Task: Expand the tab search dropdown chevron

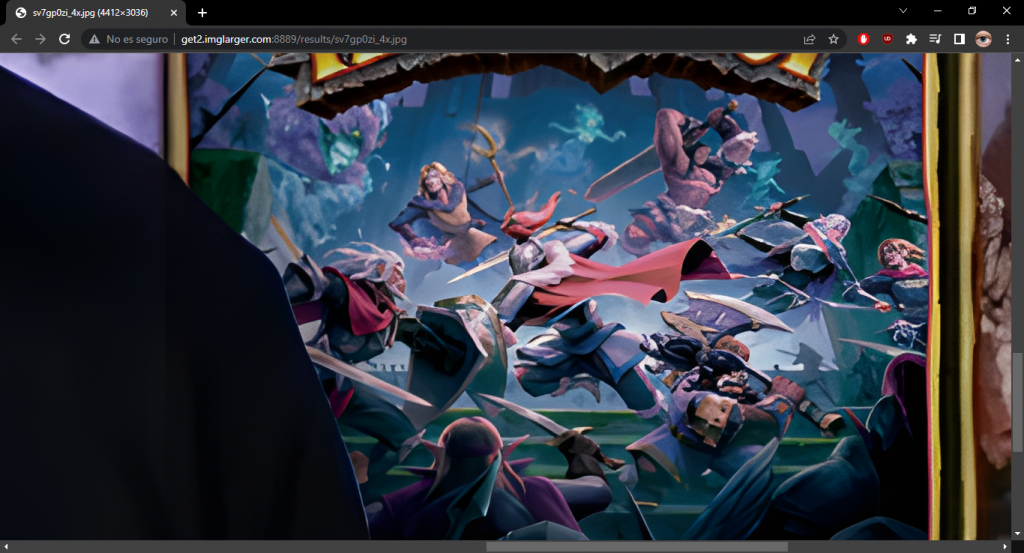Action: (903, 10)
